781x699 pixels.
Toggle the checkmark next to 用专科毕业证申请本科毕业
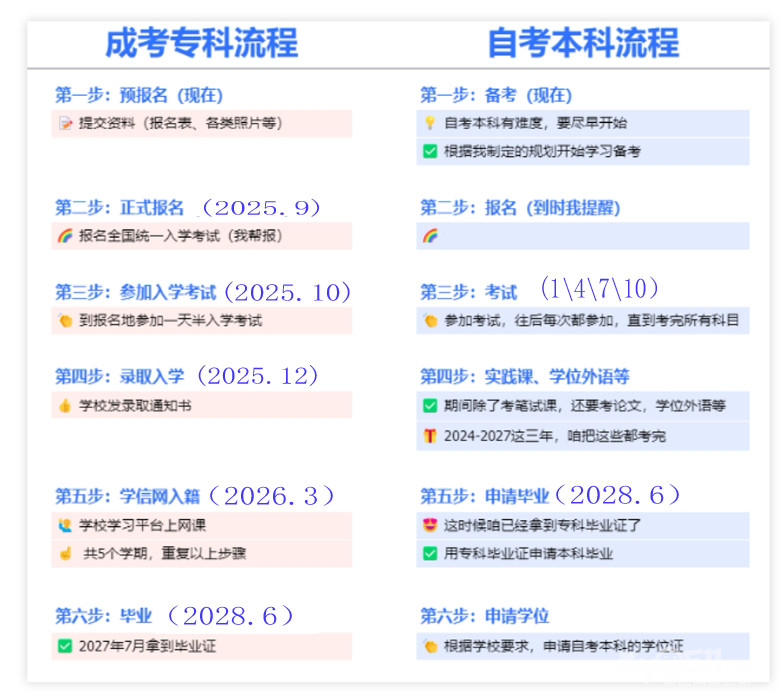click(x=430, y=553)
